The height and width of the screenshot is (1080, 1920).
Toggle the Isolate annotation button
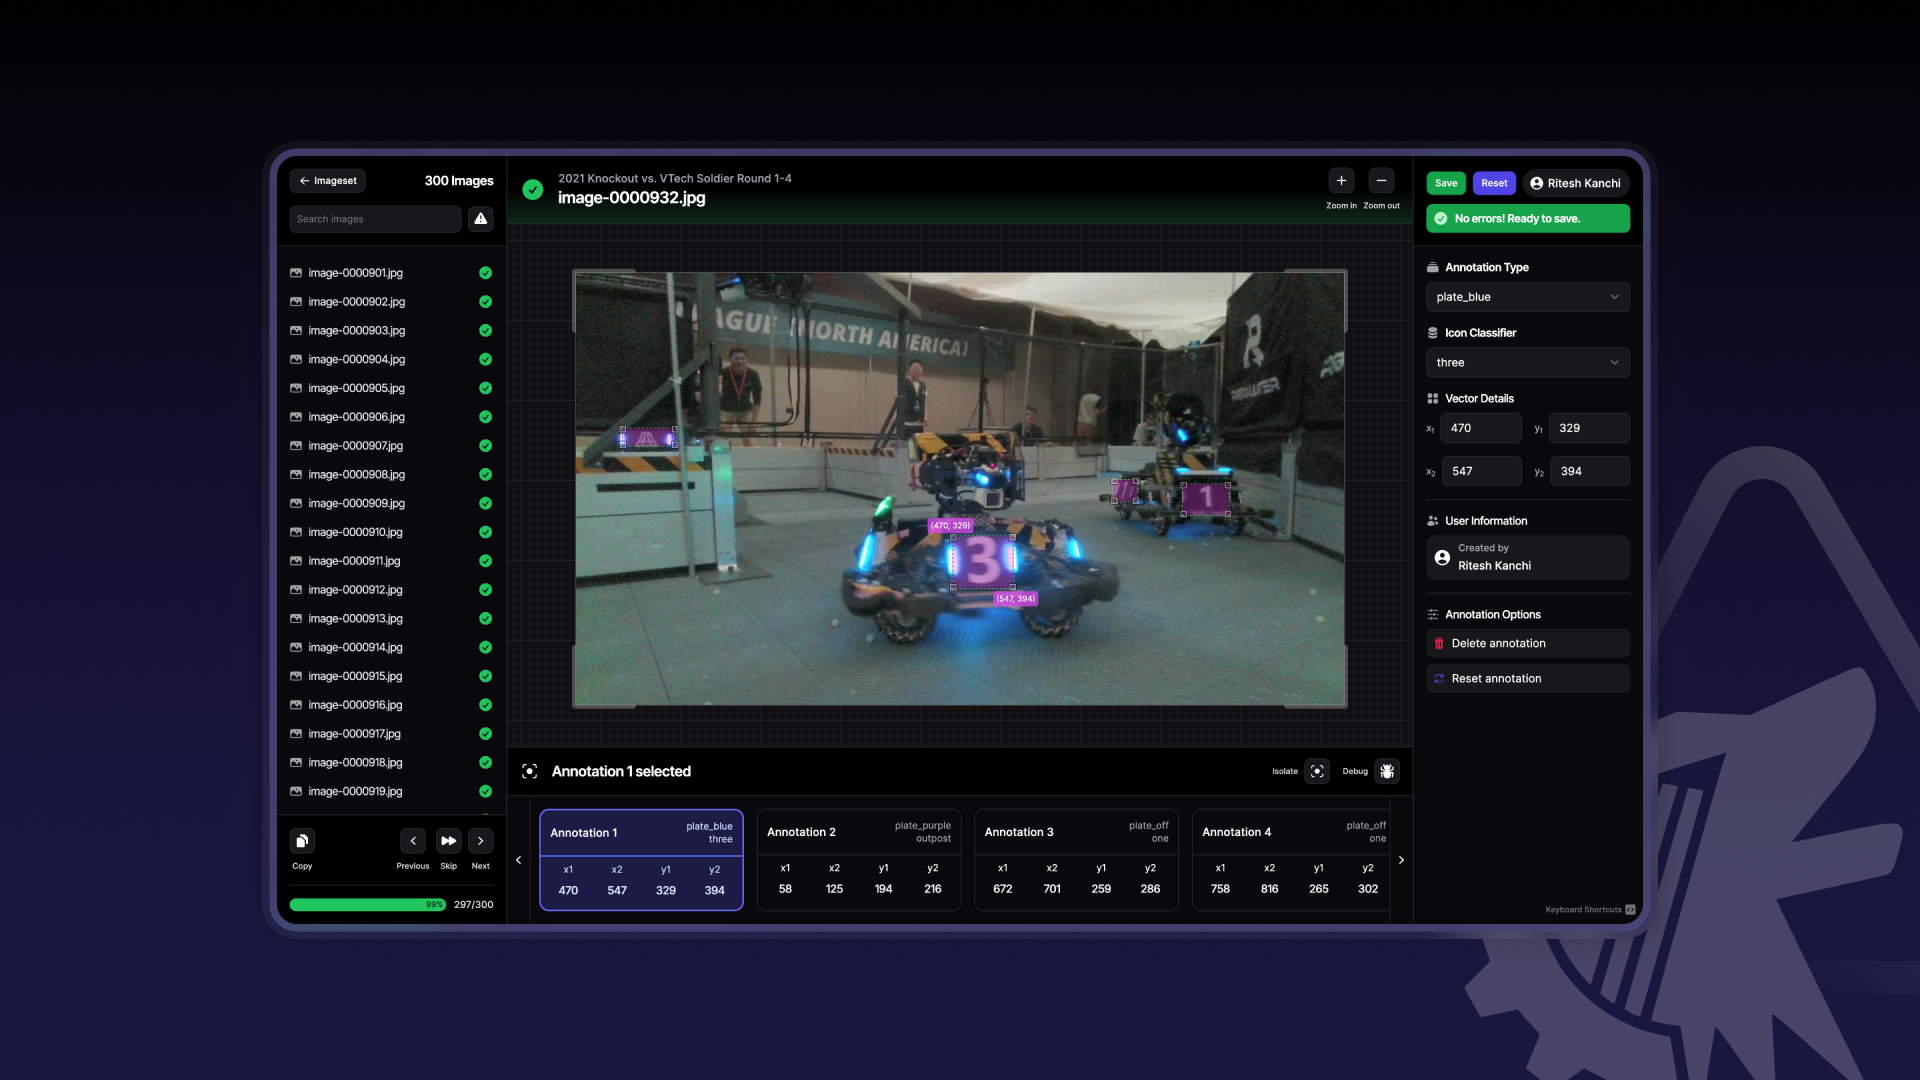tap(1317, 771)
